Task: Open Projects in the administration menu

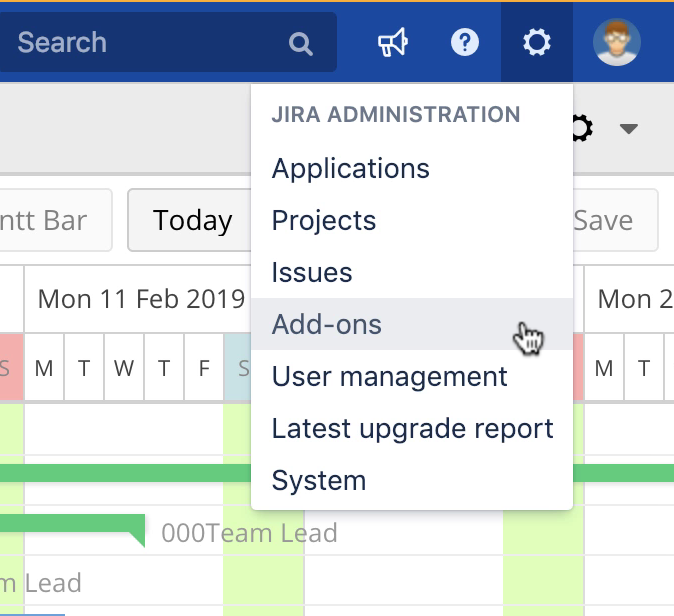Action: [324, 220]
